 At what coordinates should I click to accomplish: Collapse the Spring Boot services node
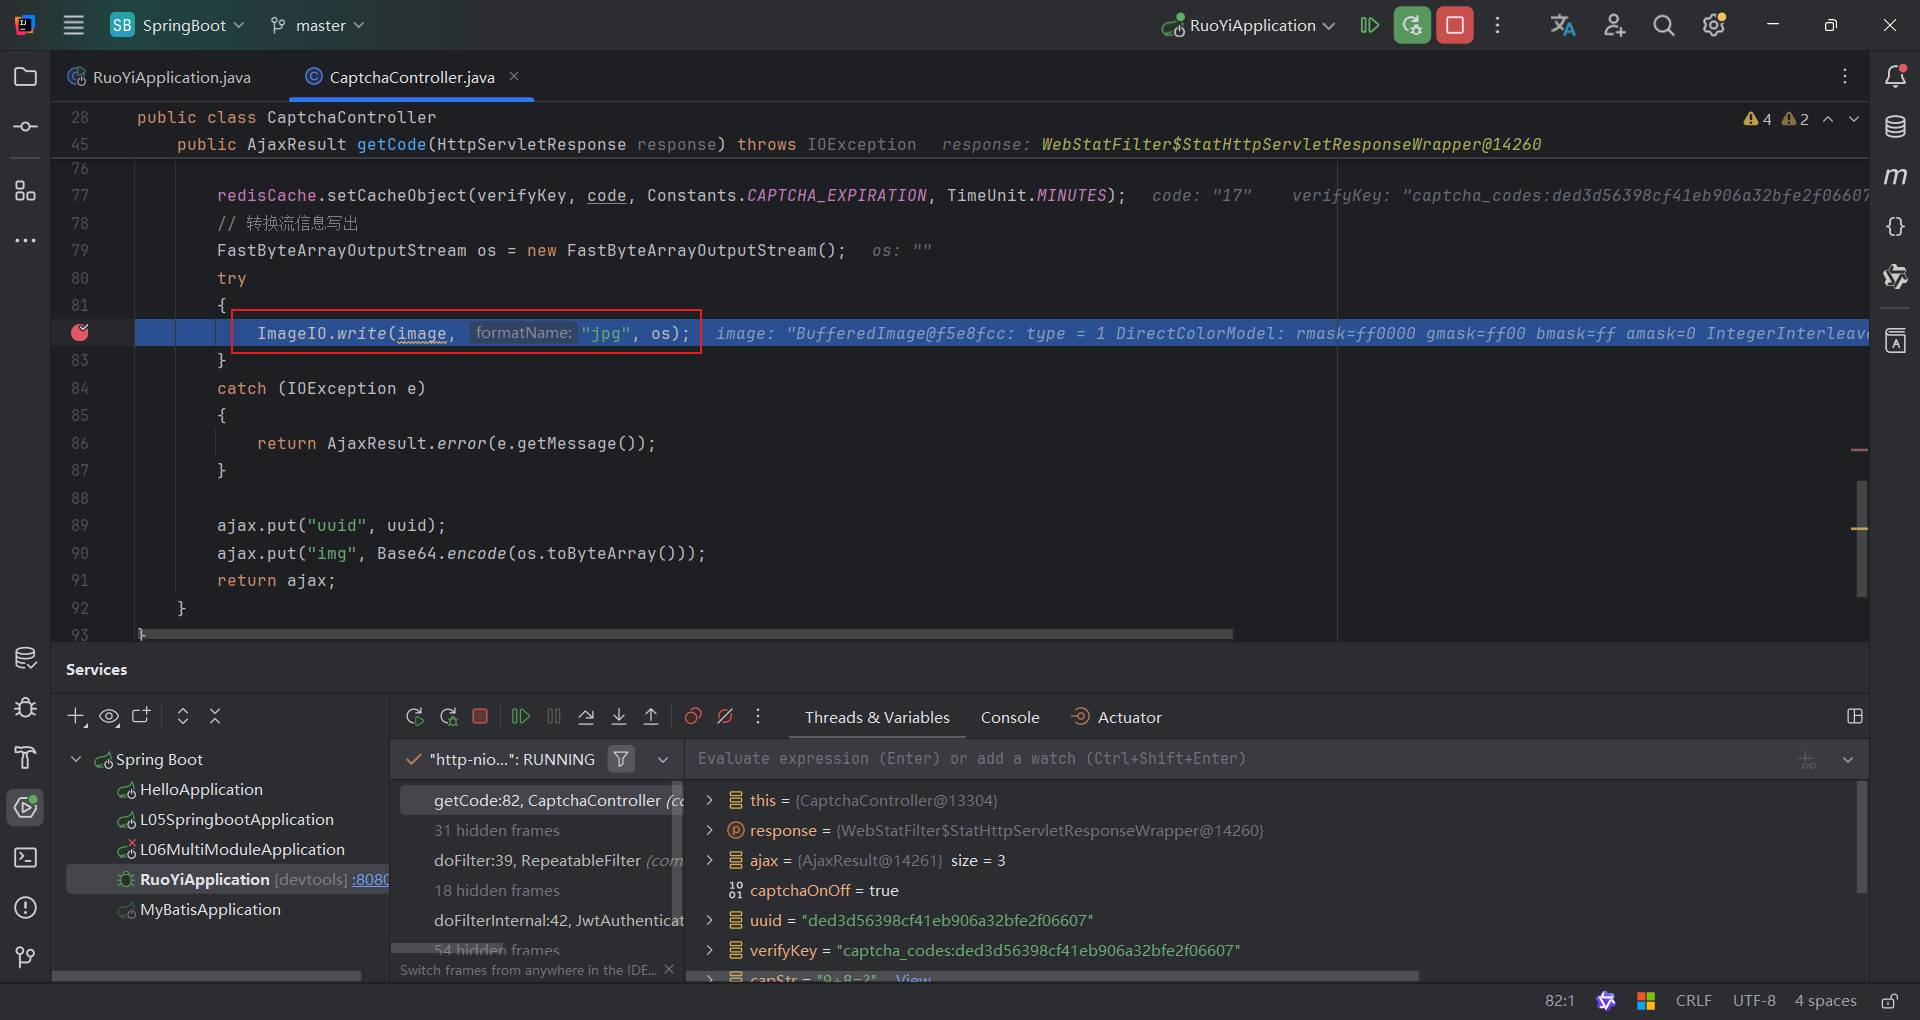(76, 759)
